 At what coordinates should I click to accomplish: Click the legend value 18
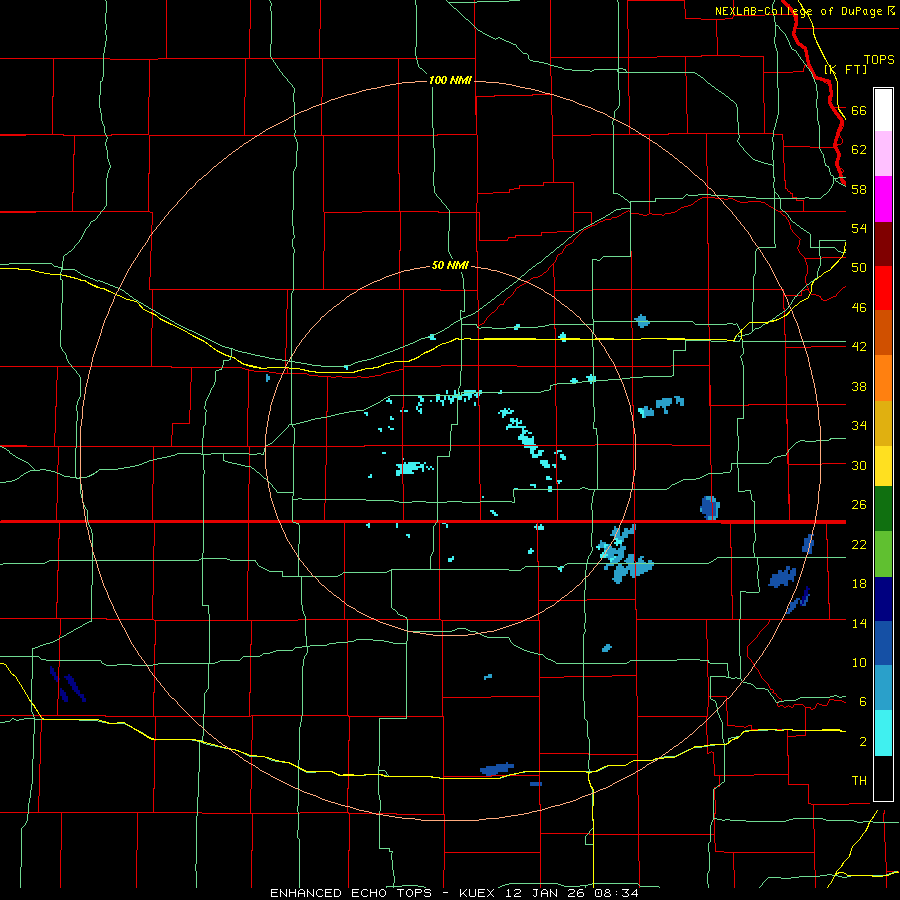(859, 584)
